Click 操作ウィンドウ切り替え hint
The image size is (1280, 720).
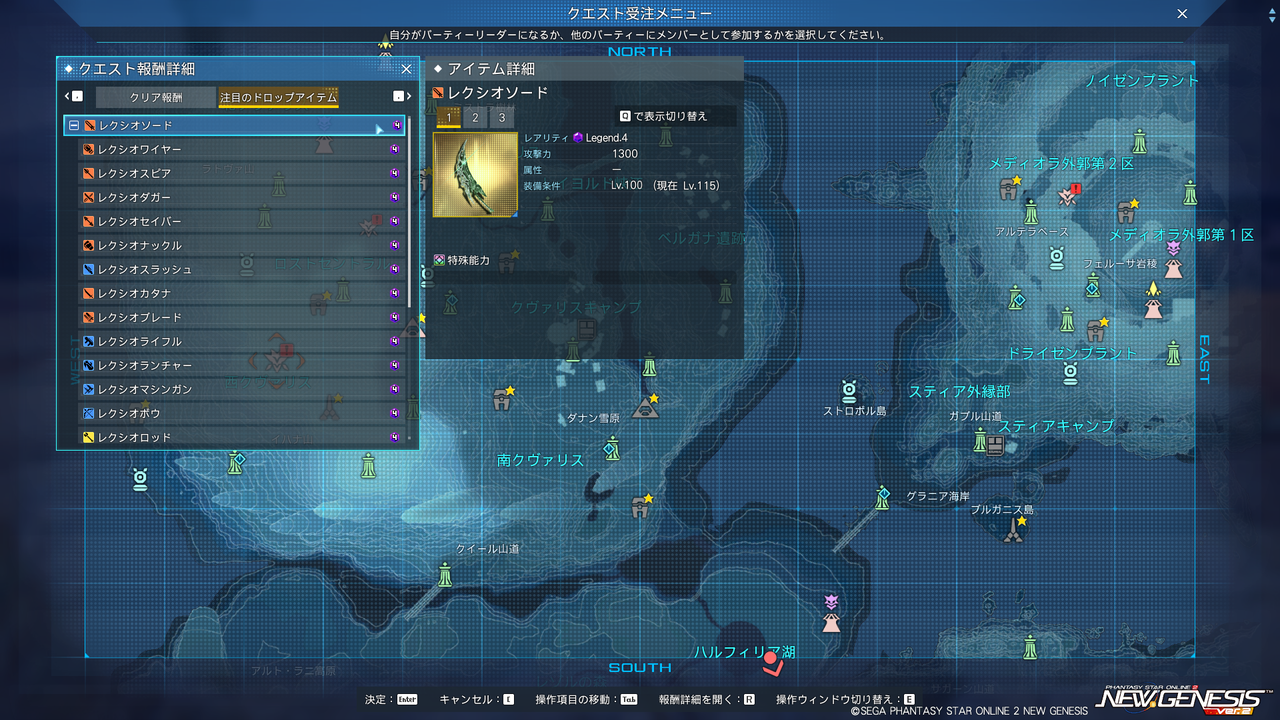point(846,700)
